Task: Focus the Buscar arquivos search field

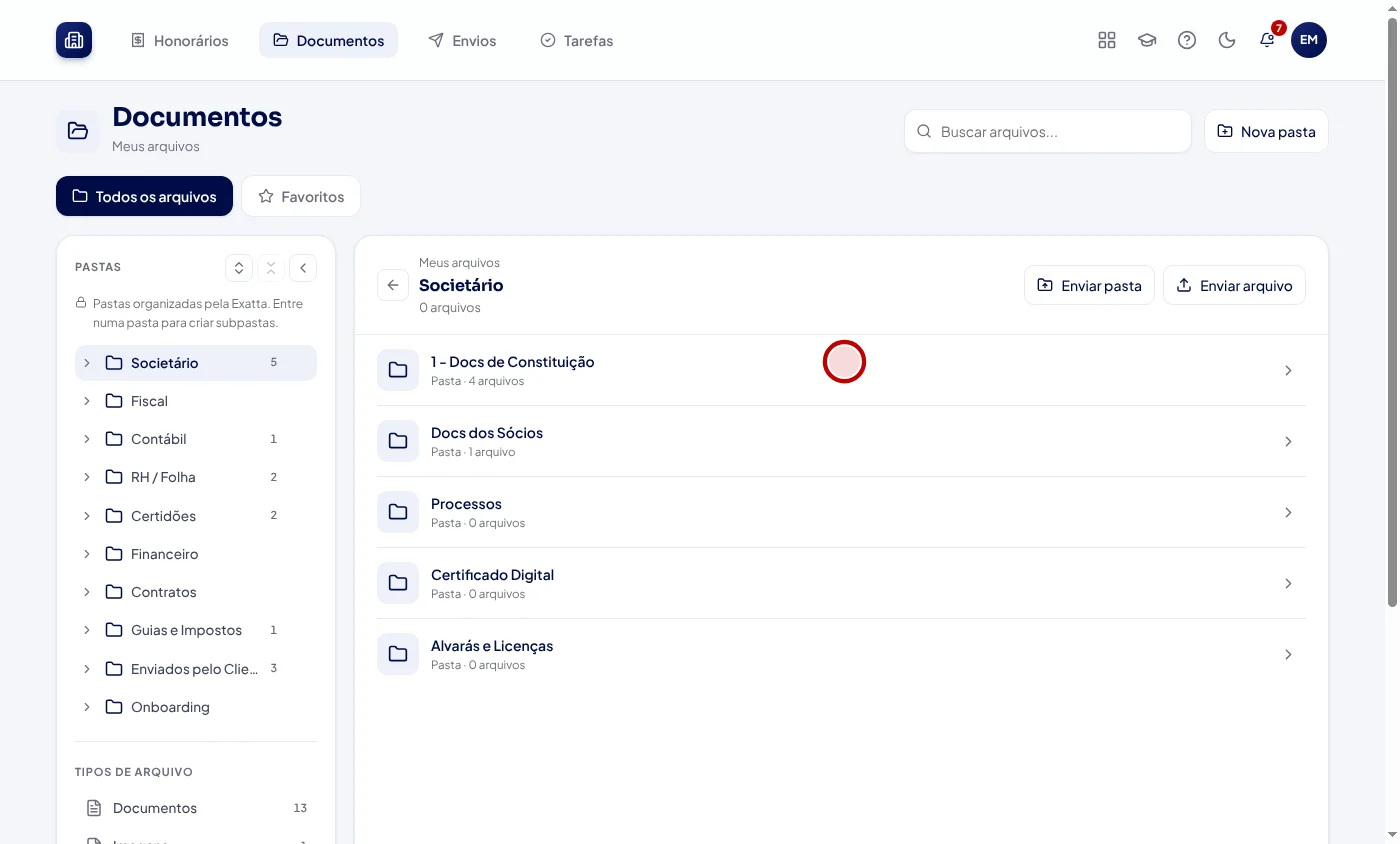Action: pyautogui.click(x=1048, y=131)
